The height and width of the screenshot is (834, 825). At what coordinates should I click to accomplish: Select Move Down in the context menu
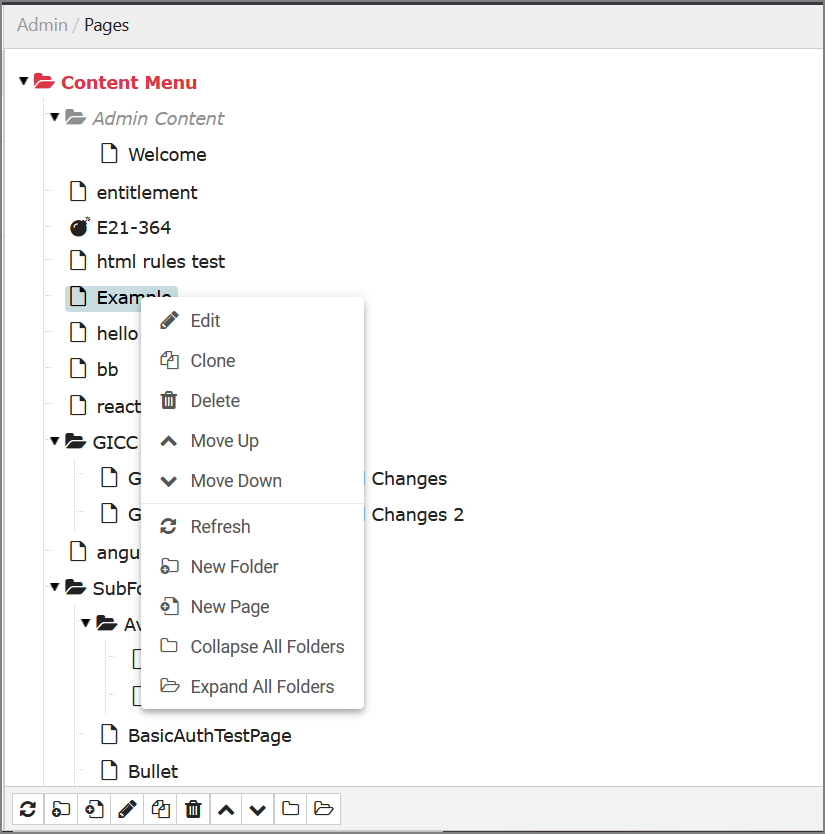tap(253, 480)
